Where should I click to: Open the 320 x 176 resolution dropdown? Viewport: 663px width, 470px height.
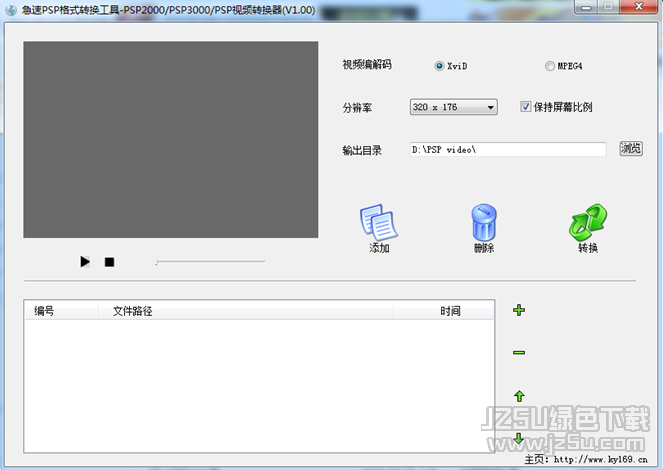[x=453, y=107]
